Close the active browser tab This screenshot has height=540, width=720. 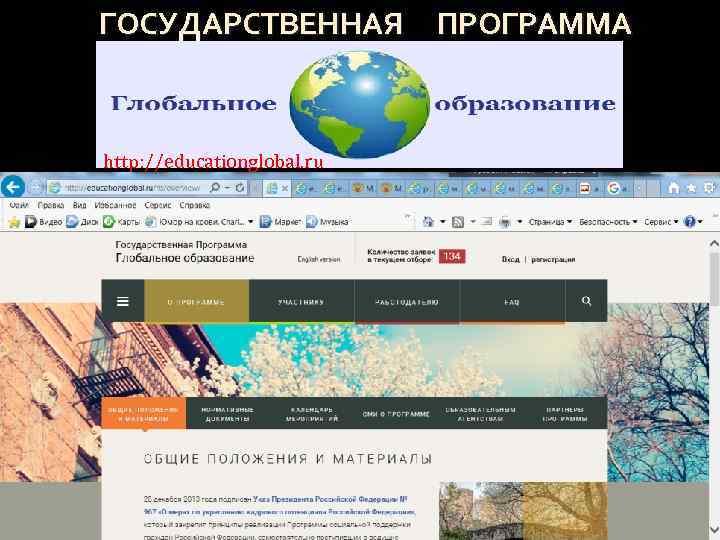point(285,188)
